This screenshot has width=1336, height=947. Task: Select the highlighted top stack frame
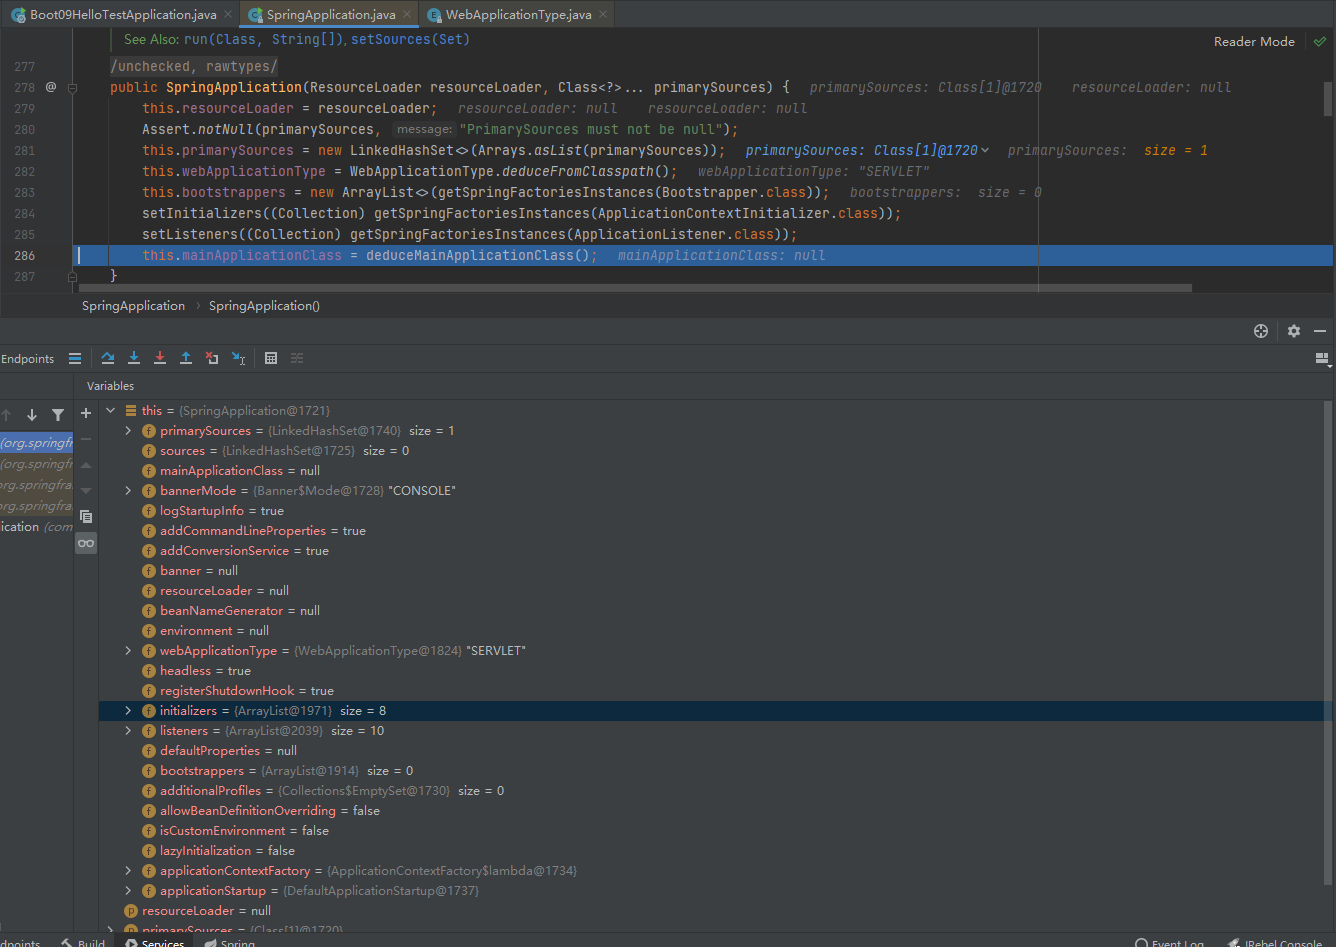click(36, 443)
